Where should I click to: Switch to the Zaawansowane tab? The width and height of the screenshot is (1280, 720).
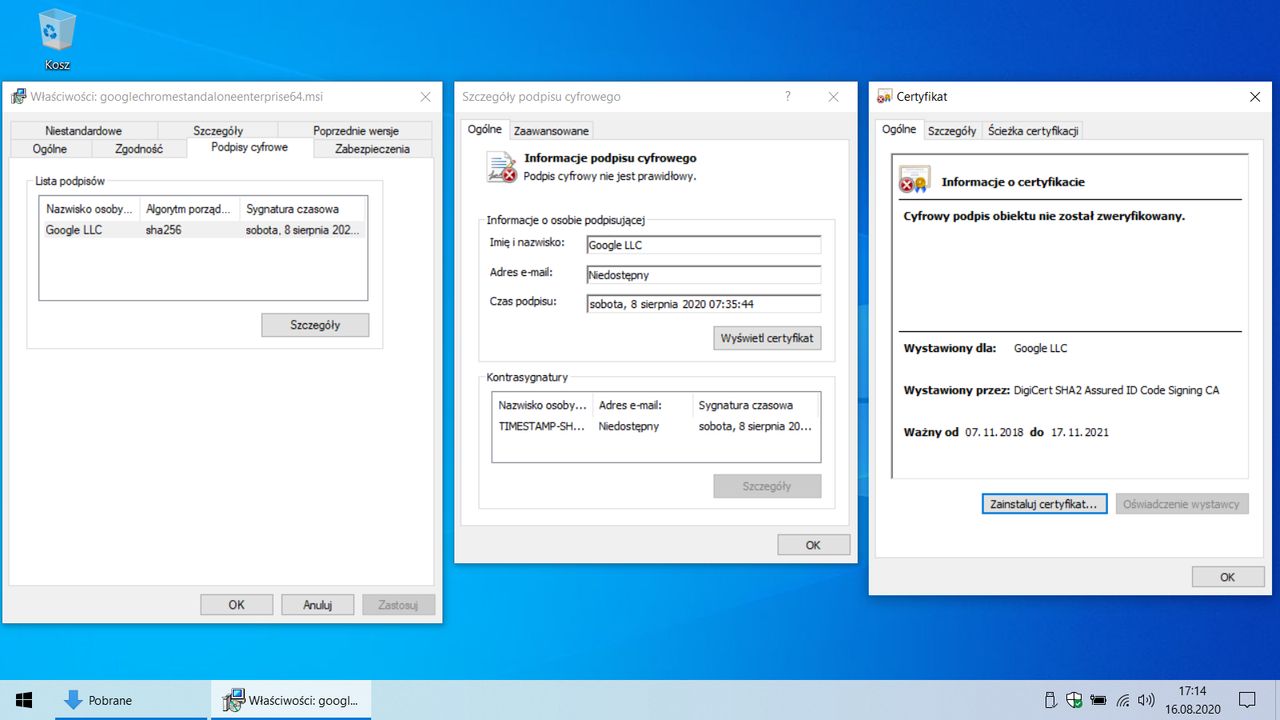click(x=551, y=131)
